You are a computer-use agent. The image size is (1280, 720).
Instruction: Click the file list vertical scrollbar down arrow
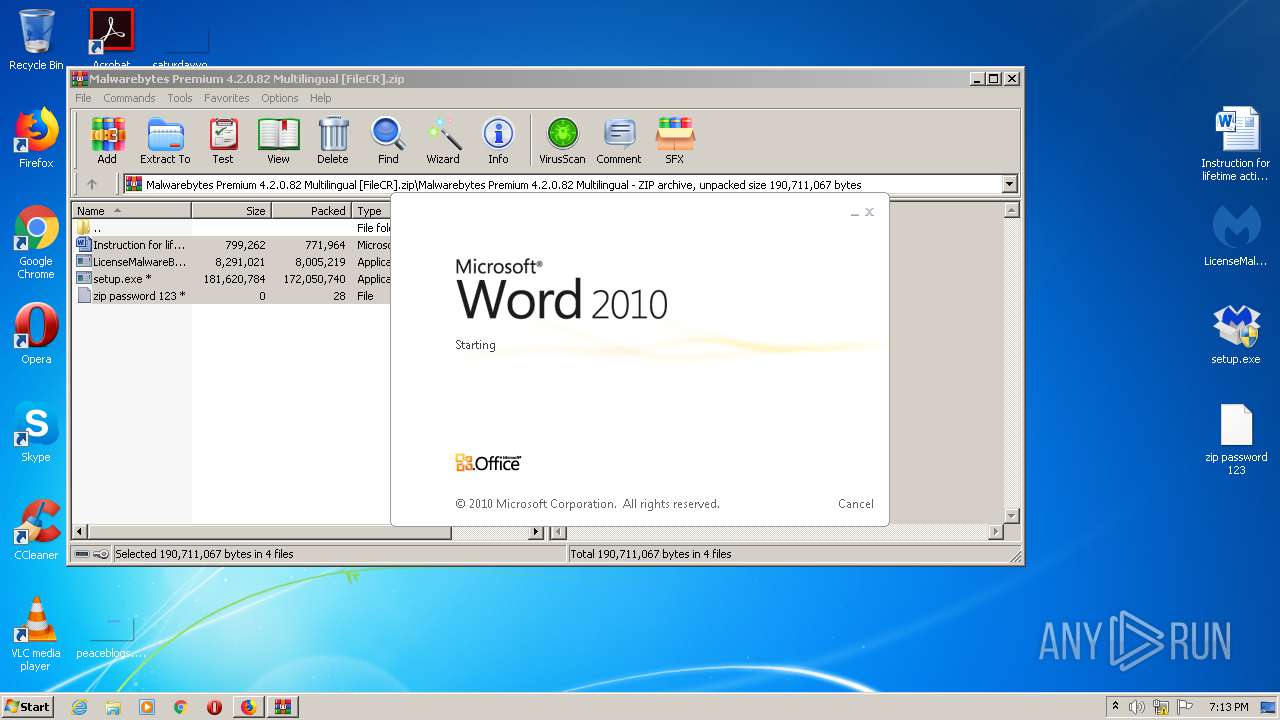click(x=1011, y=516)
